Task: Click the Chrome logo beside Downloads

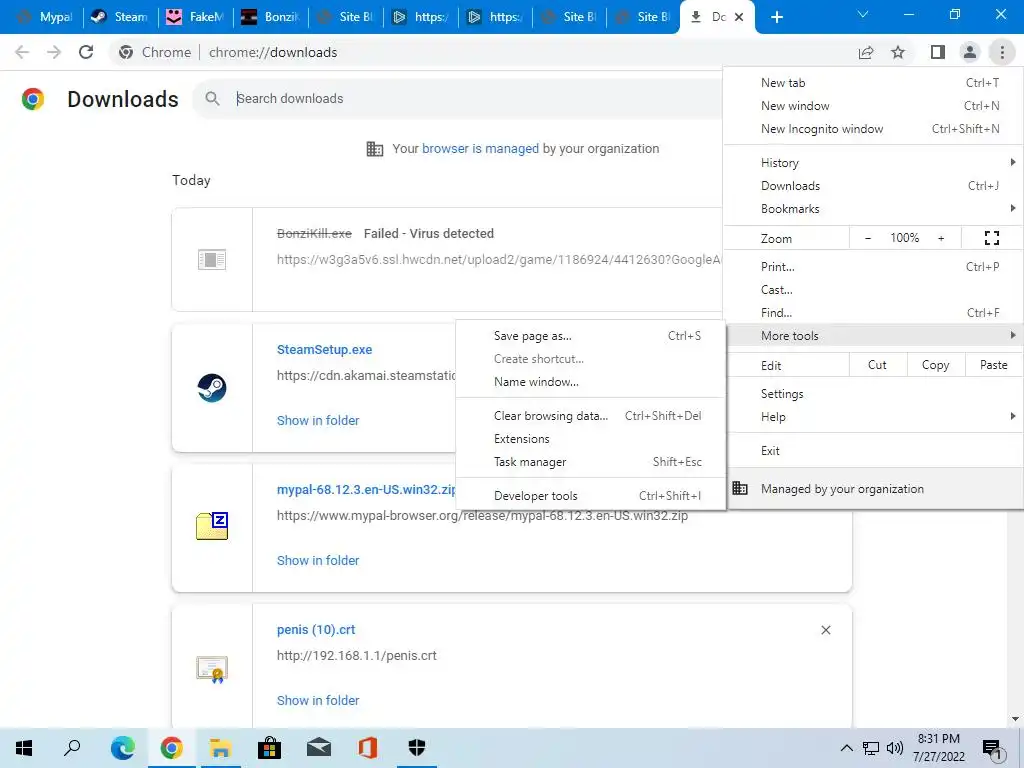Action: 33,99
